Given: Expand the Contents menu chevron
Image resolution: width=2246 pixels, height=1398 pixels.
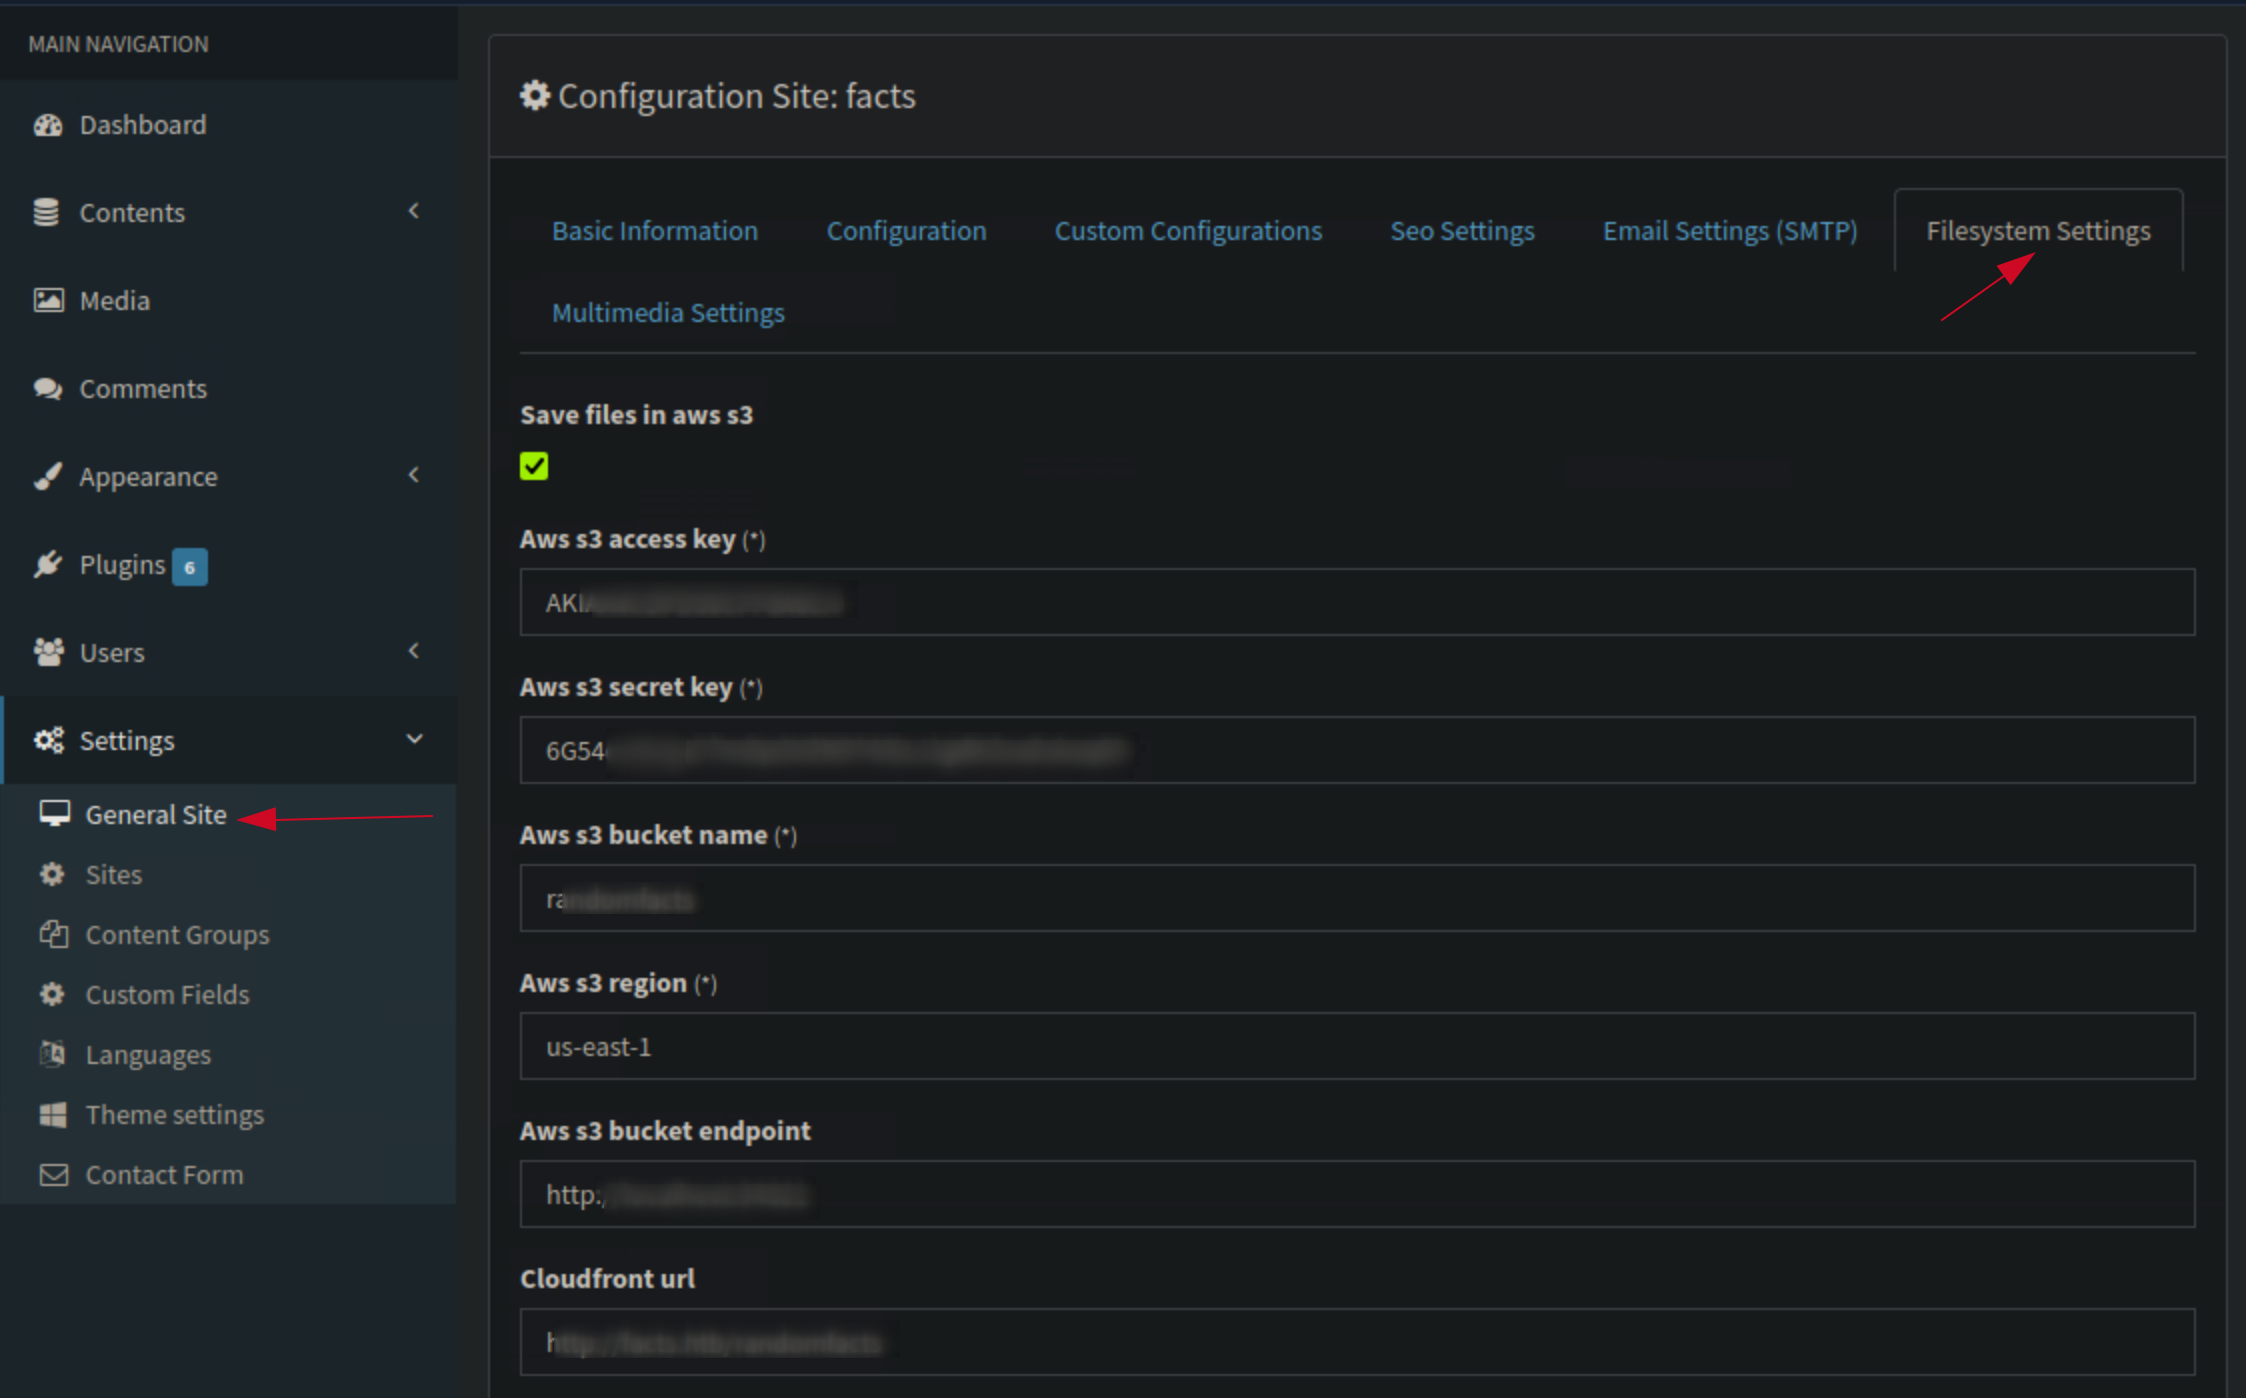Looking at the screenshot, I should 414,211.
